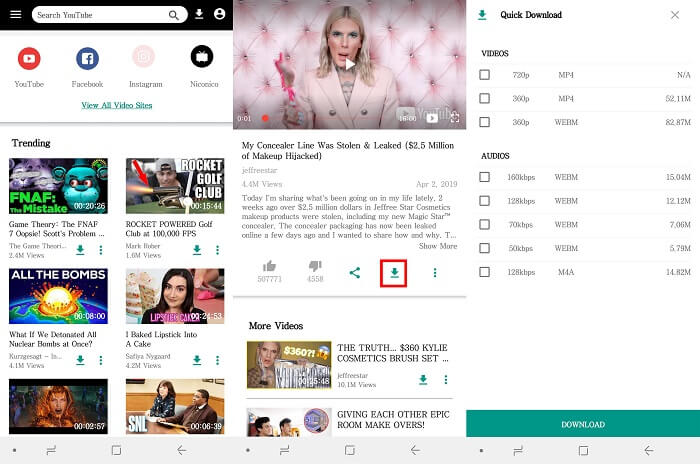Open options for Nuclear Bombs video
700x464 pixels.
[101, 360]
